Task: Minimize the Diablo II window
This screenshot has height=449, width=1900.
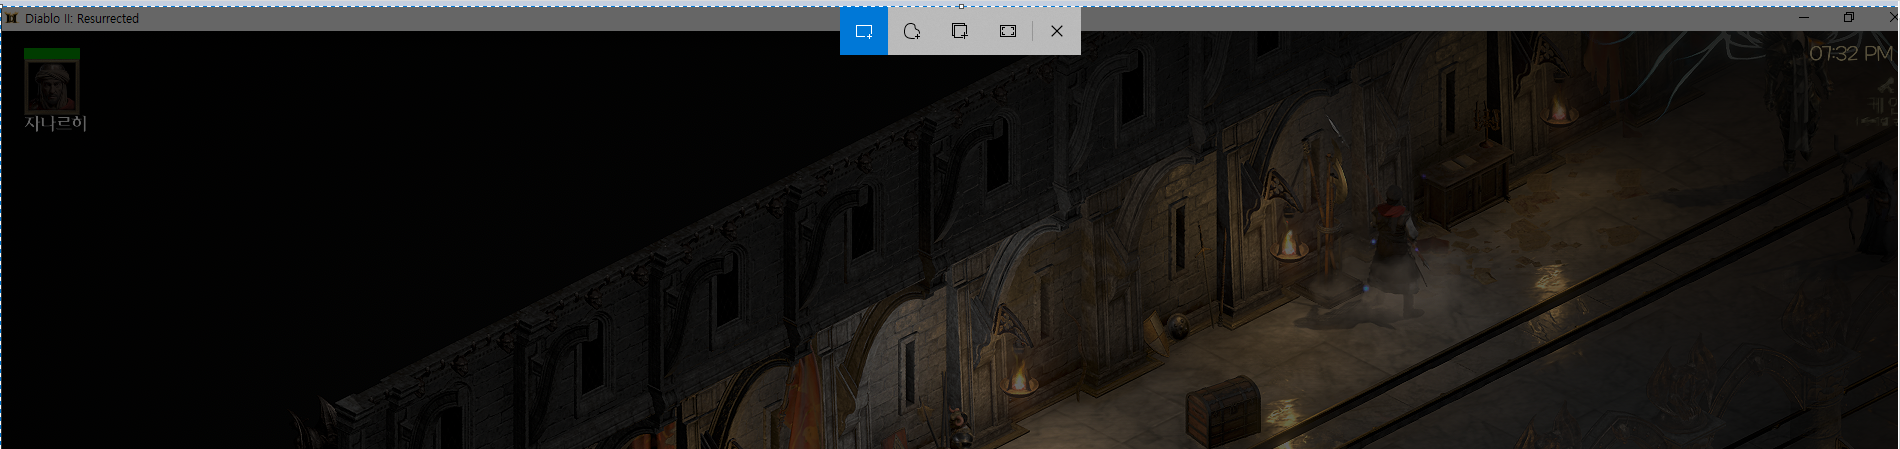Action: [x=1804, y=17]
